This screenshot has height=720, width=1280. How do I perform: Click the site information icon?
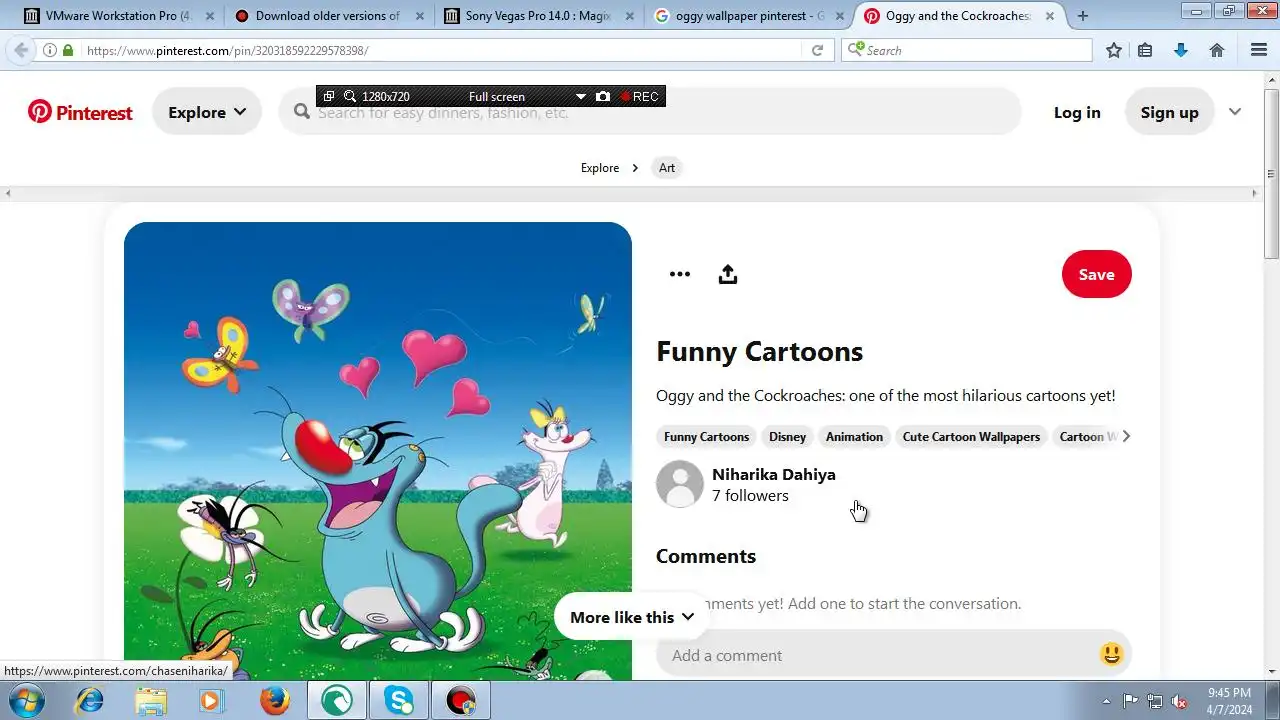(50, 50)
